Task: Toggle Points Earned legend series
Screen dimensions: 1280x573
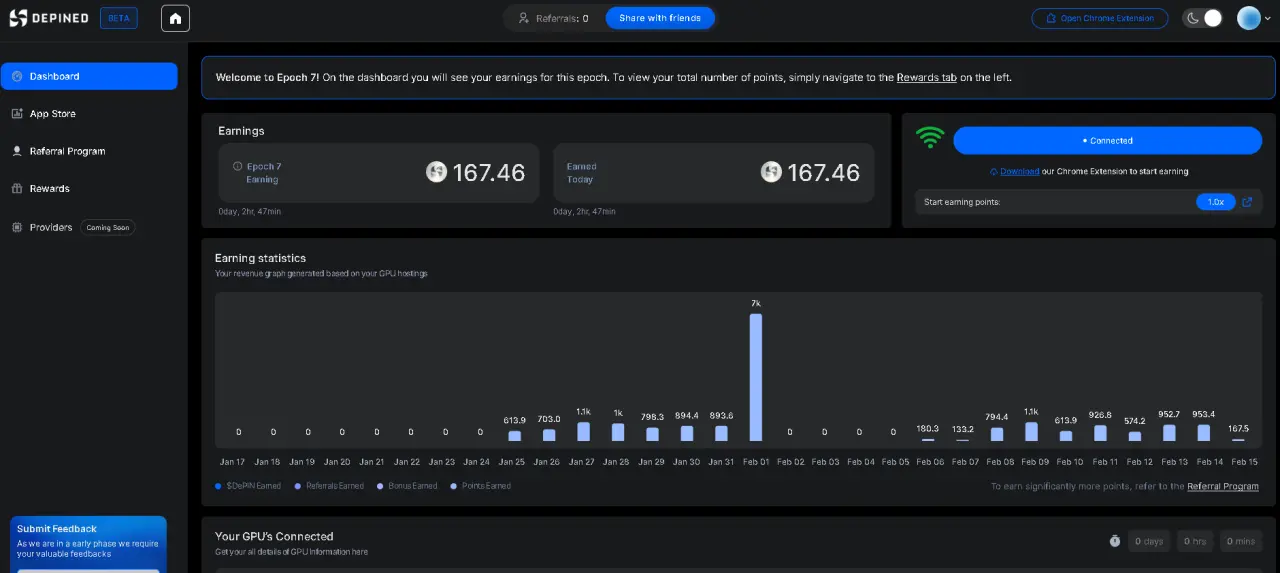Action: tap(480, 486)
